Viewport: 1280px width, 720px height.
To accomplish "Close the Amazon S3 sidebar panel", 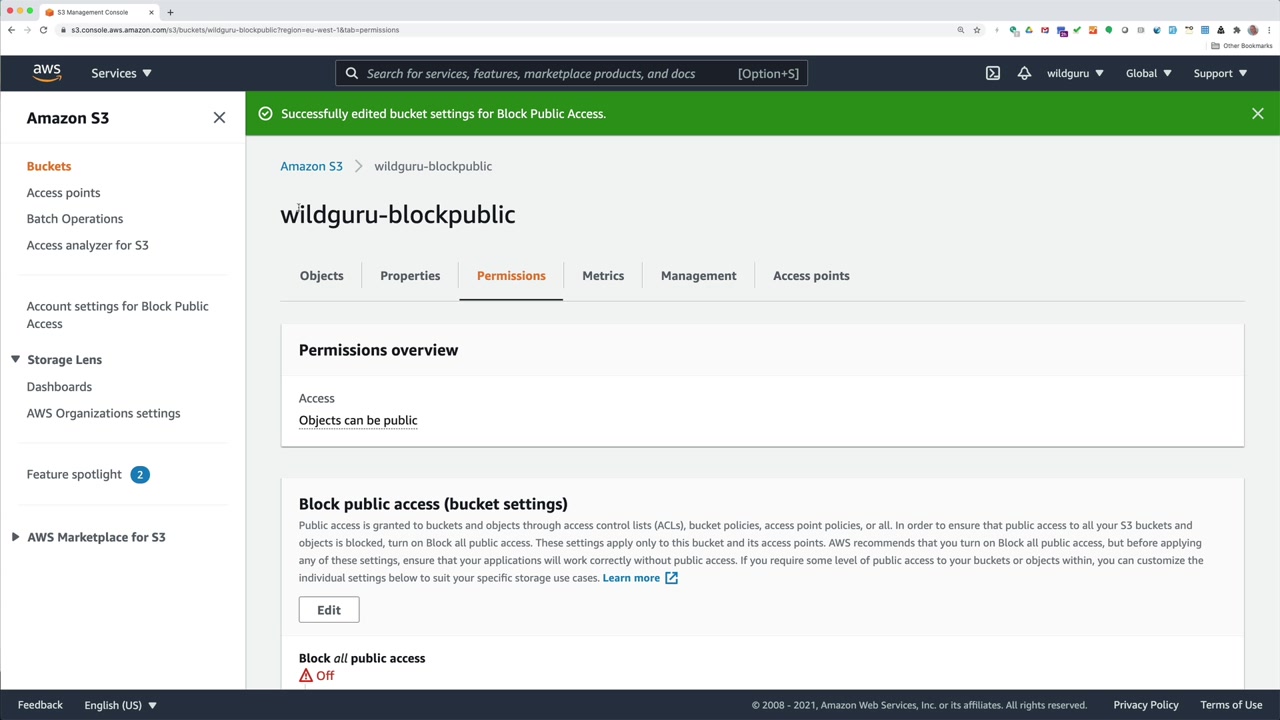I will click(x=219, y=118).
